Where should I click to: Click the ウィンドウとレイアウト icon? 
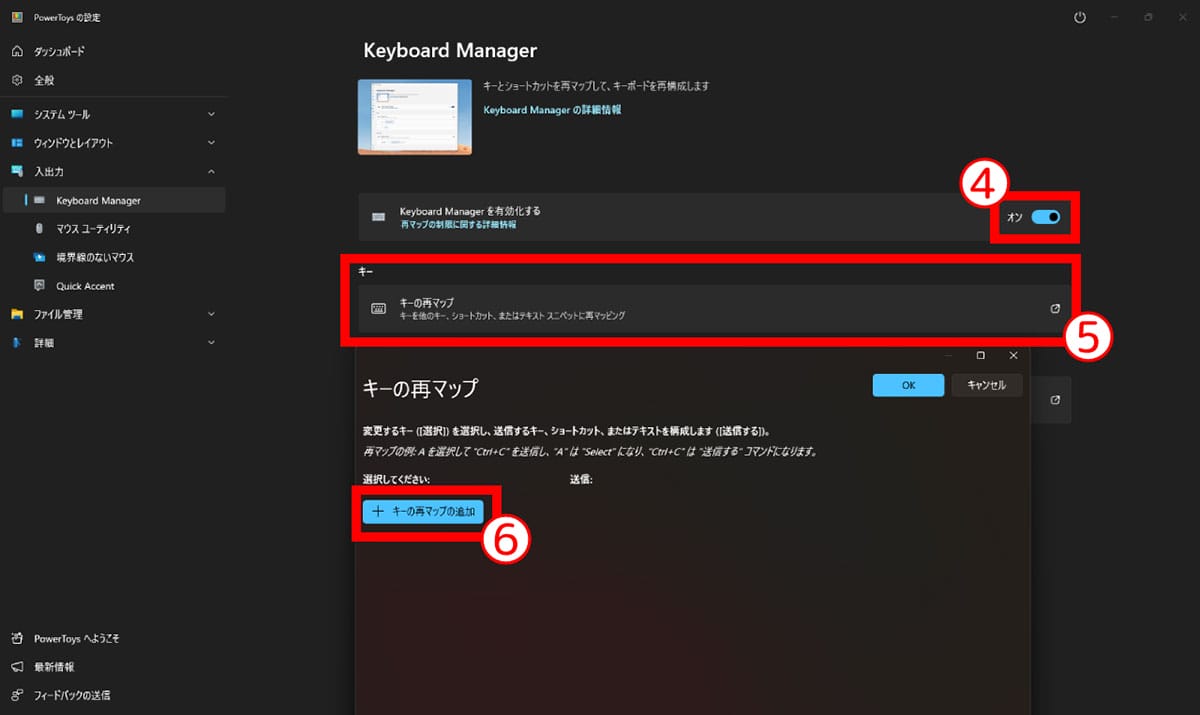[x=17, y=143]
